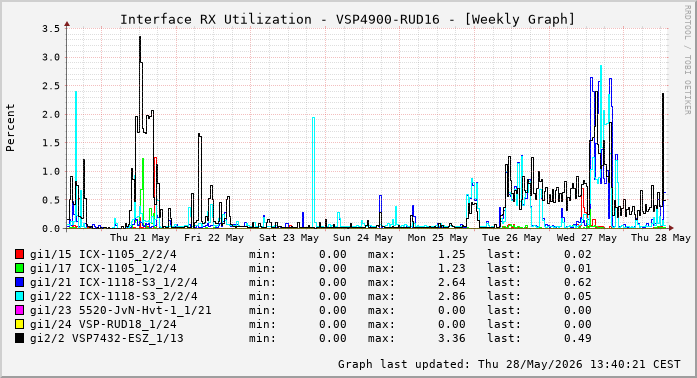Click the Tue 26 May axis label

click(x=512, y=238)
